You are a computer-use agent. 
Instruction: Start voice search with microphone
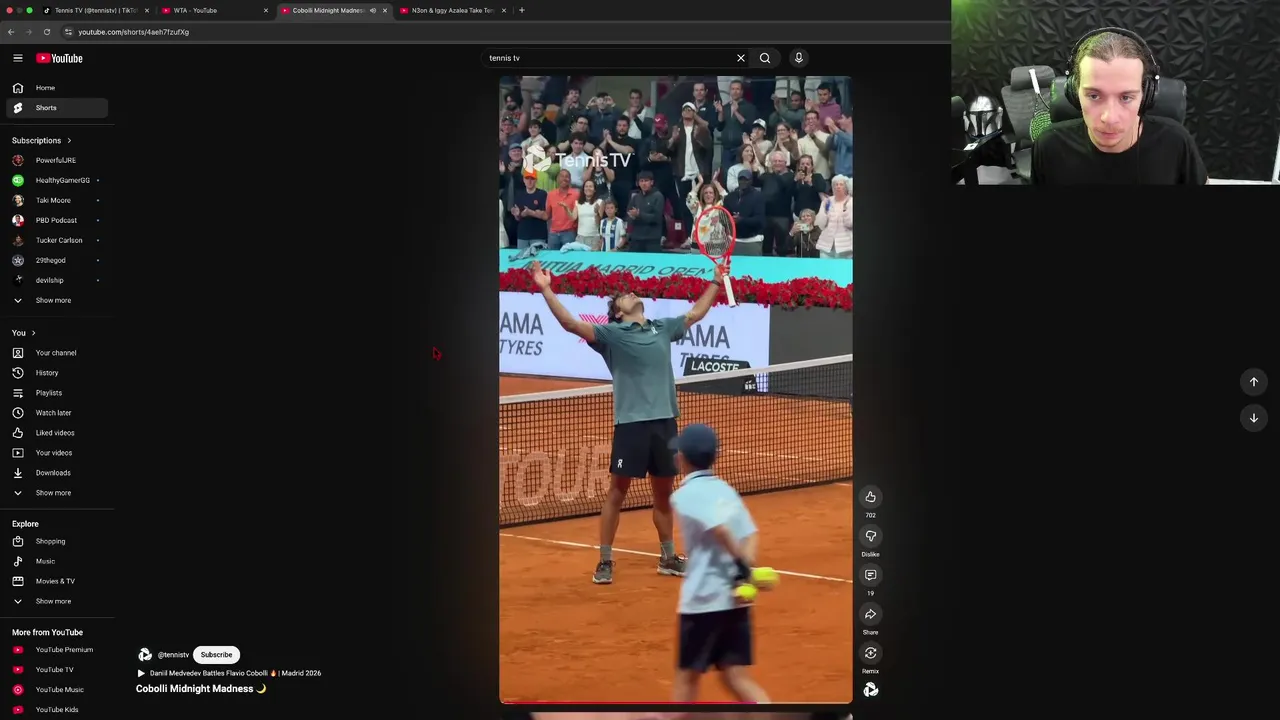click(x=798, y=58)
